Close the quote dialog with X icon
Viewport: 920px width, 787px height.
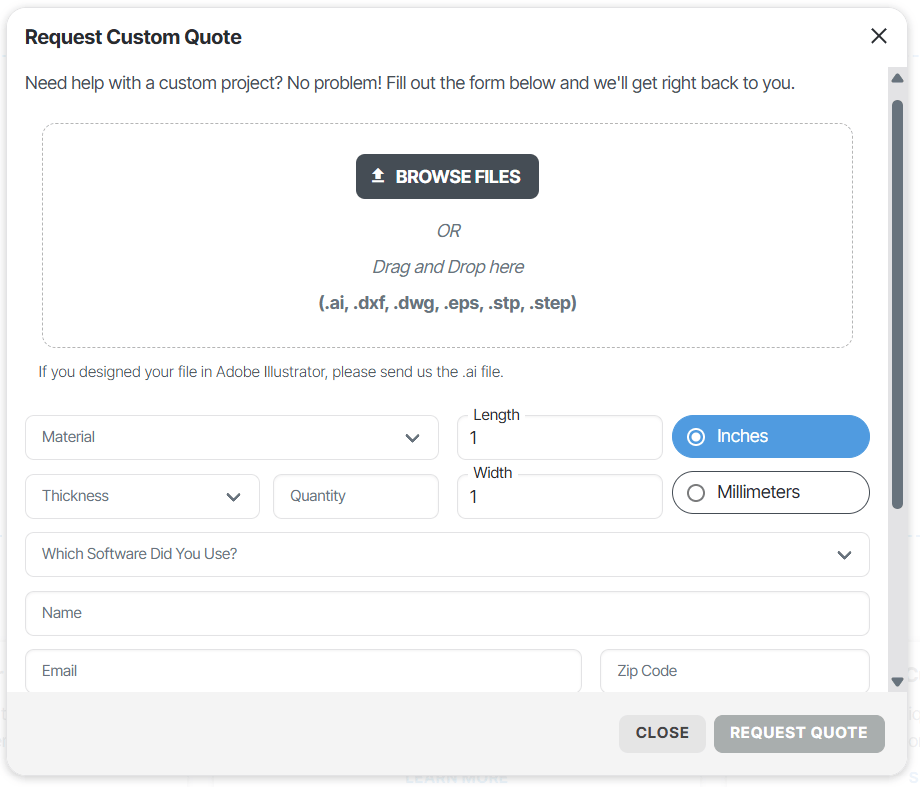pos(879,37)
